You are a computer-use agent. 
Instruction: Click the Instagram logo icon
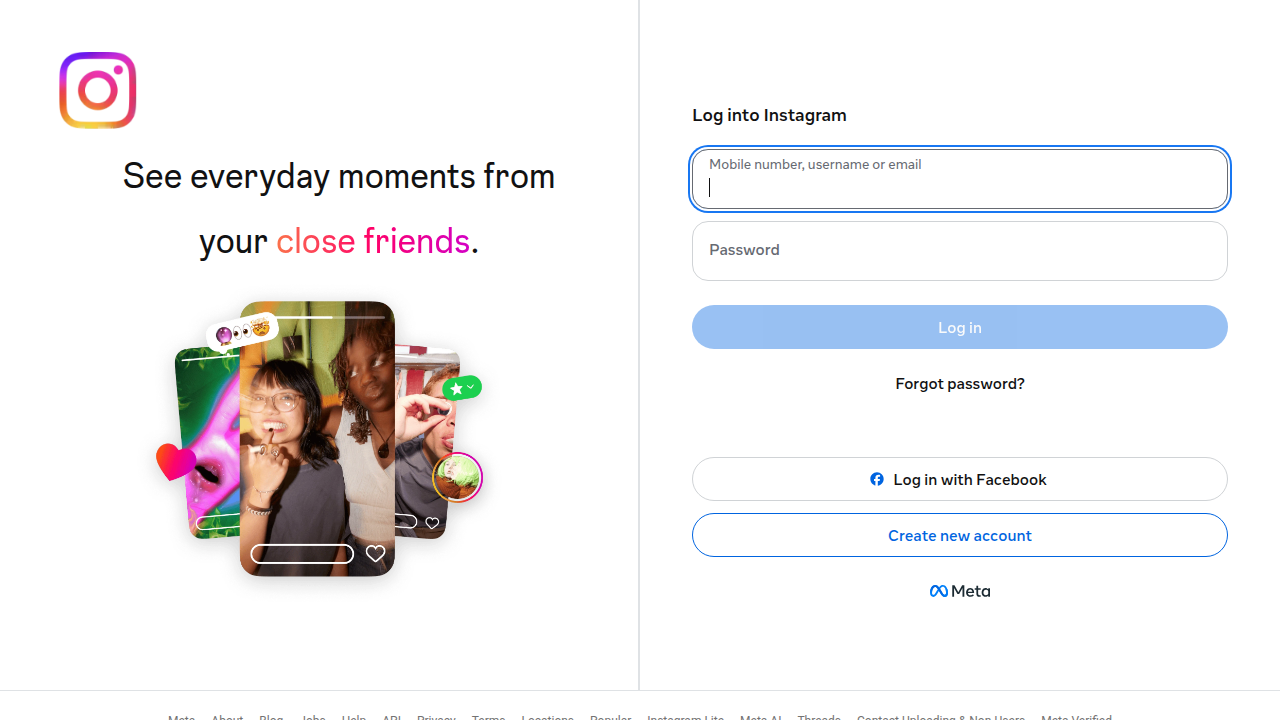97,90
